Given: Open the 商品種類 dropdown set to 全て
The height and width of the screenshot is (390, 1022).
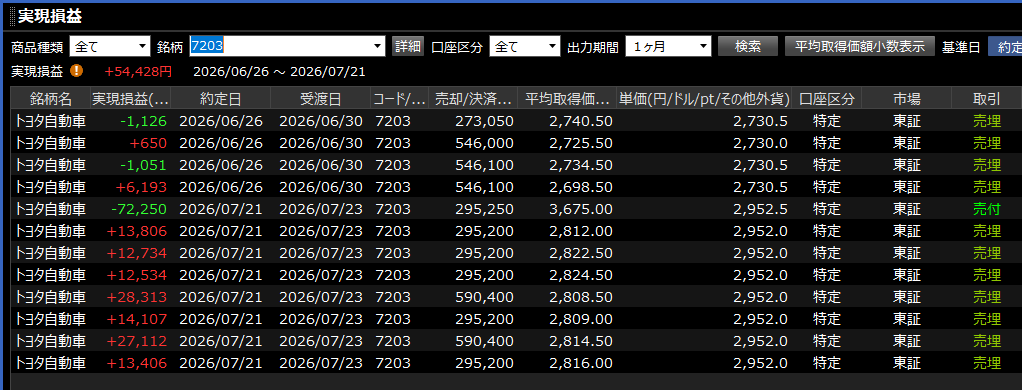Looking at the screenshot, I should click(x=110, y=46).
